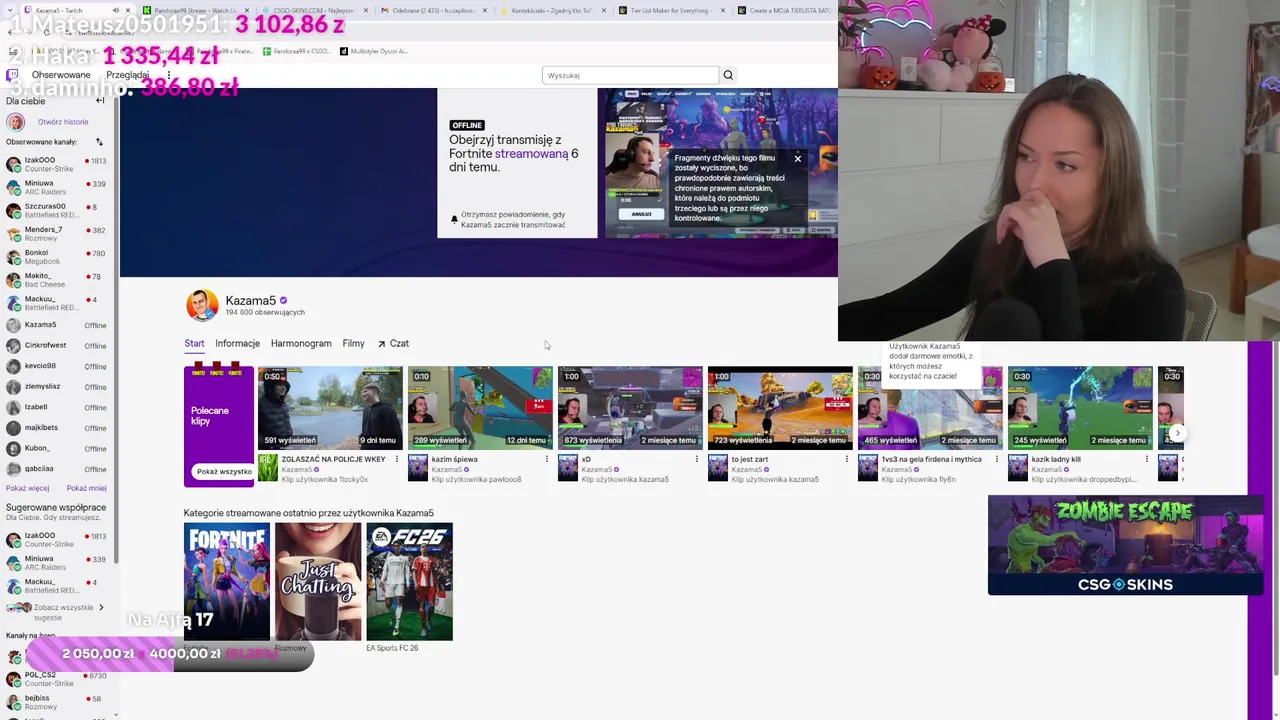Open clip title ZGŁASZAĆ NA POLICJE WKEY
This screenshot has width=1280, height=720.
[333, 459]
